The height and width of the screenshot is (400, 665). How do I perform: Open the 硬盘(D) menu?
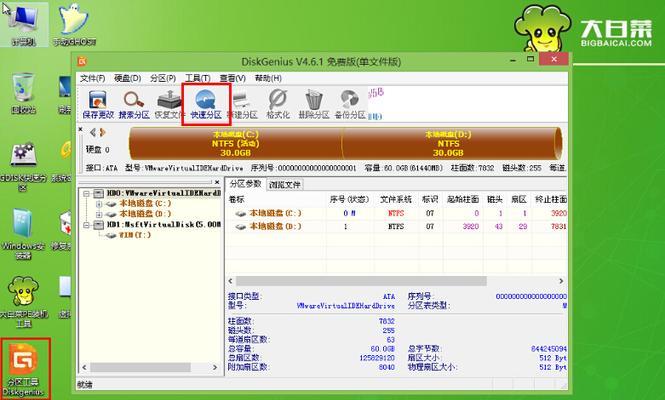(x=128, y=78)
